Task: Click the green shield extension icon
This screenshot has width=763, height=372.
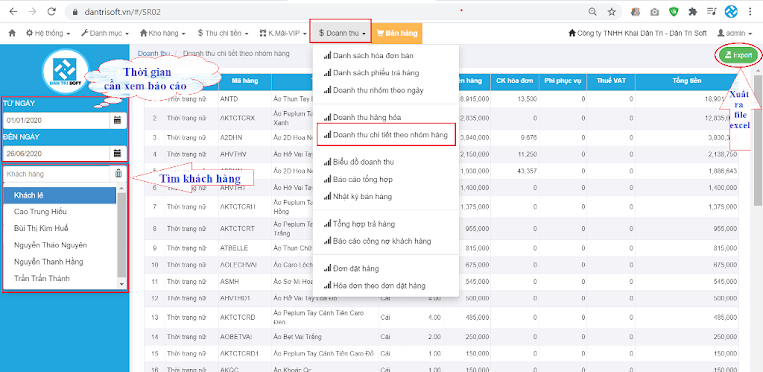Action: coord(673,12)
